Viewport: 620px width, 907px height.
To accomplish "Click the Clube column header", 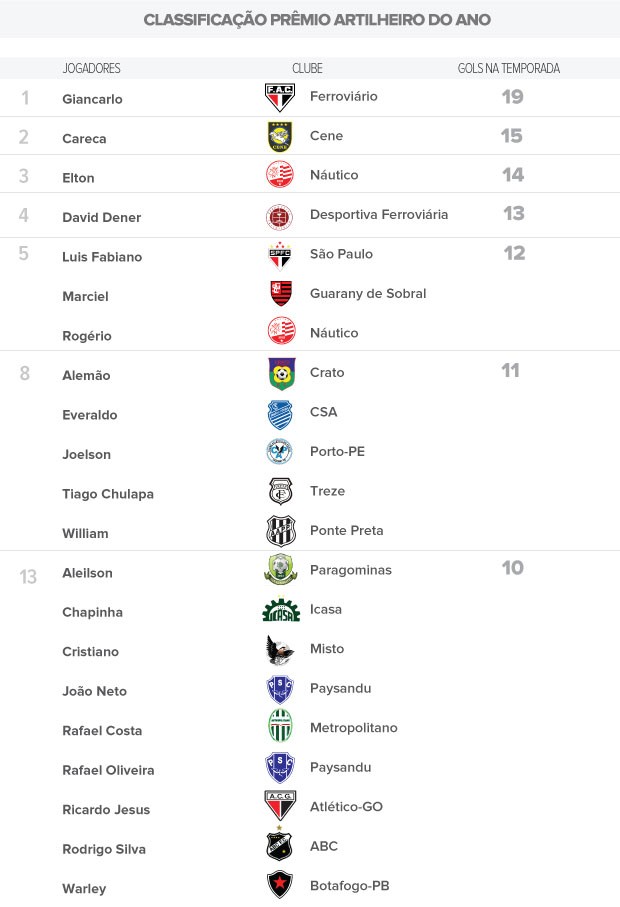I will (x=307, y=68).
